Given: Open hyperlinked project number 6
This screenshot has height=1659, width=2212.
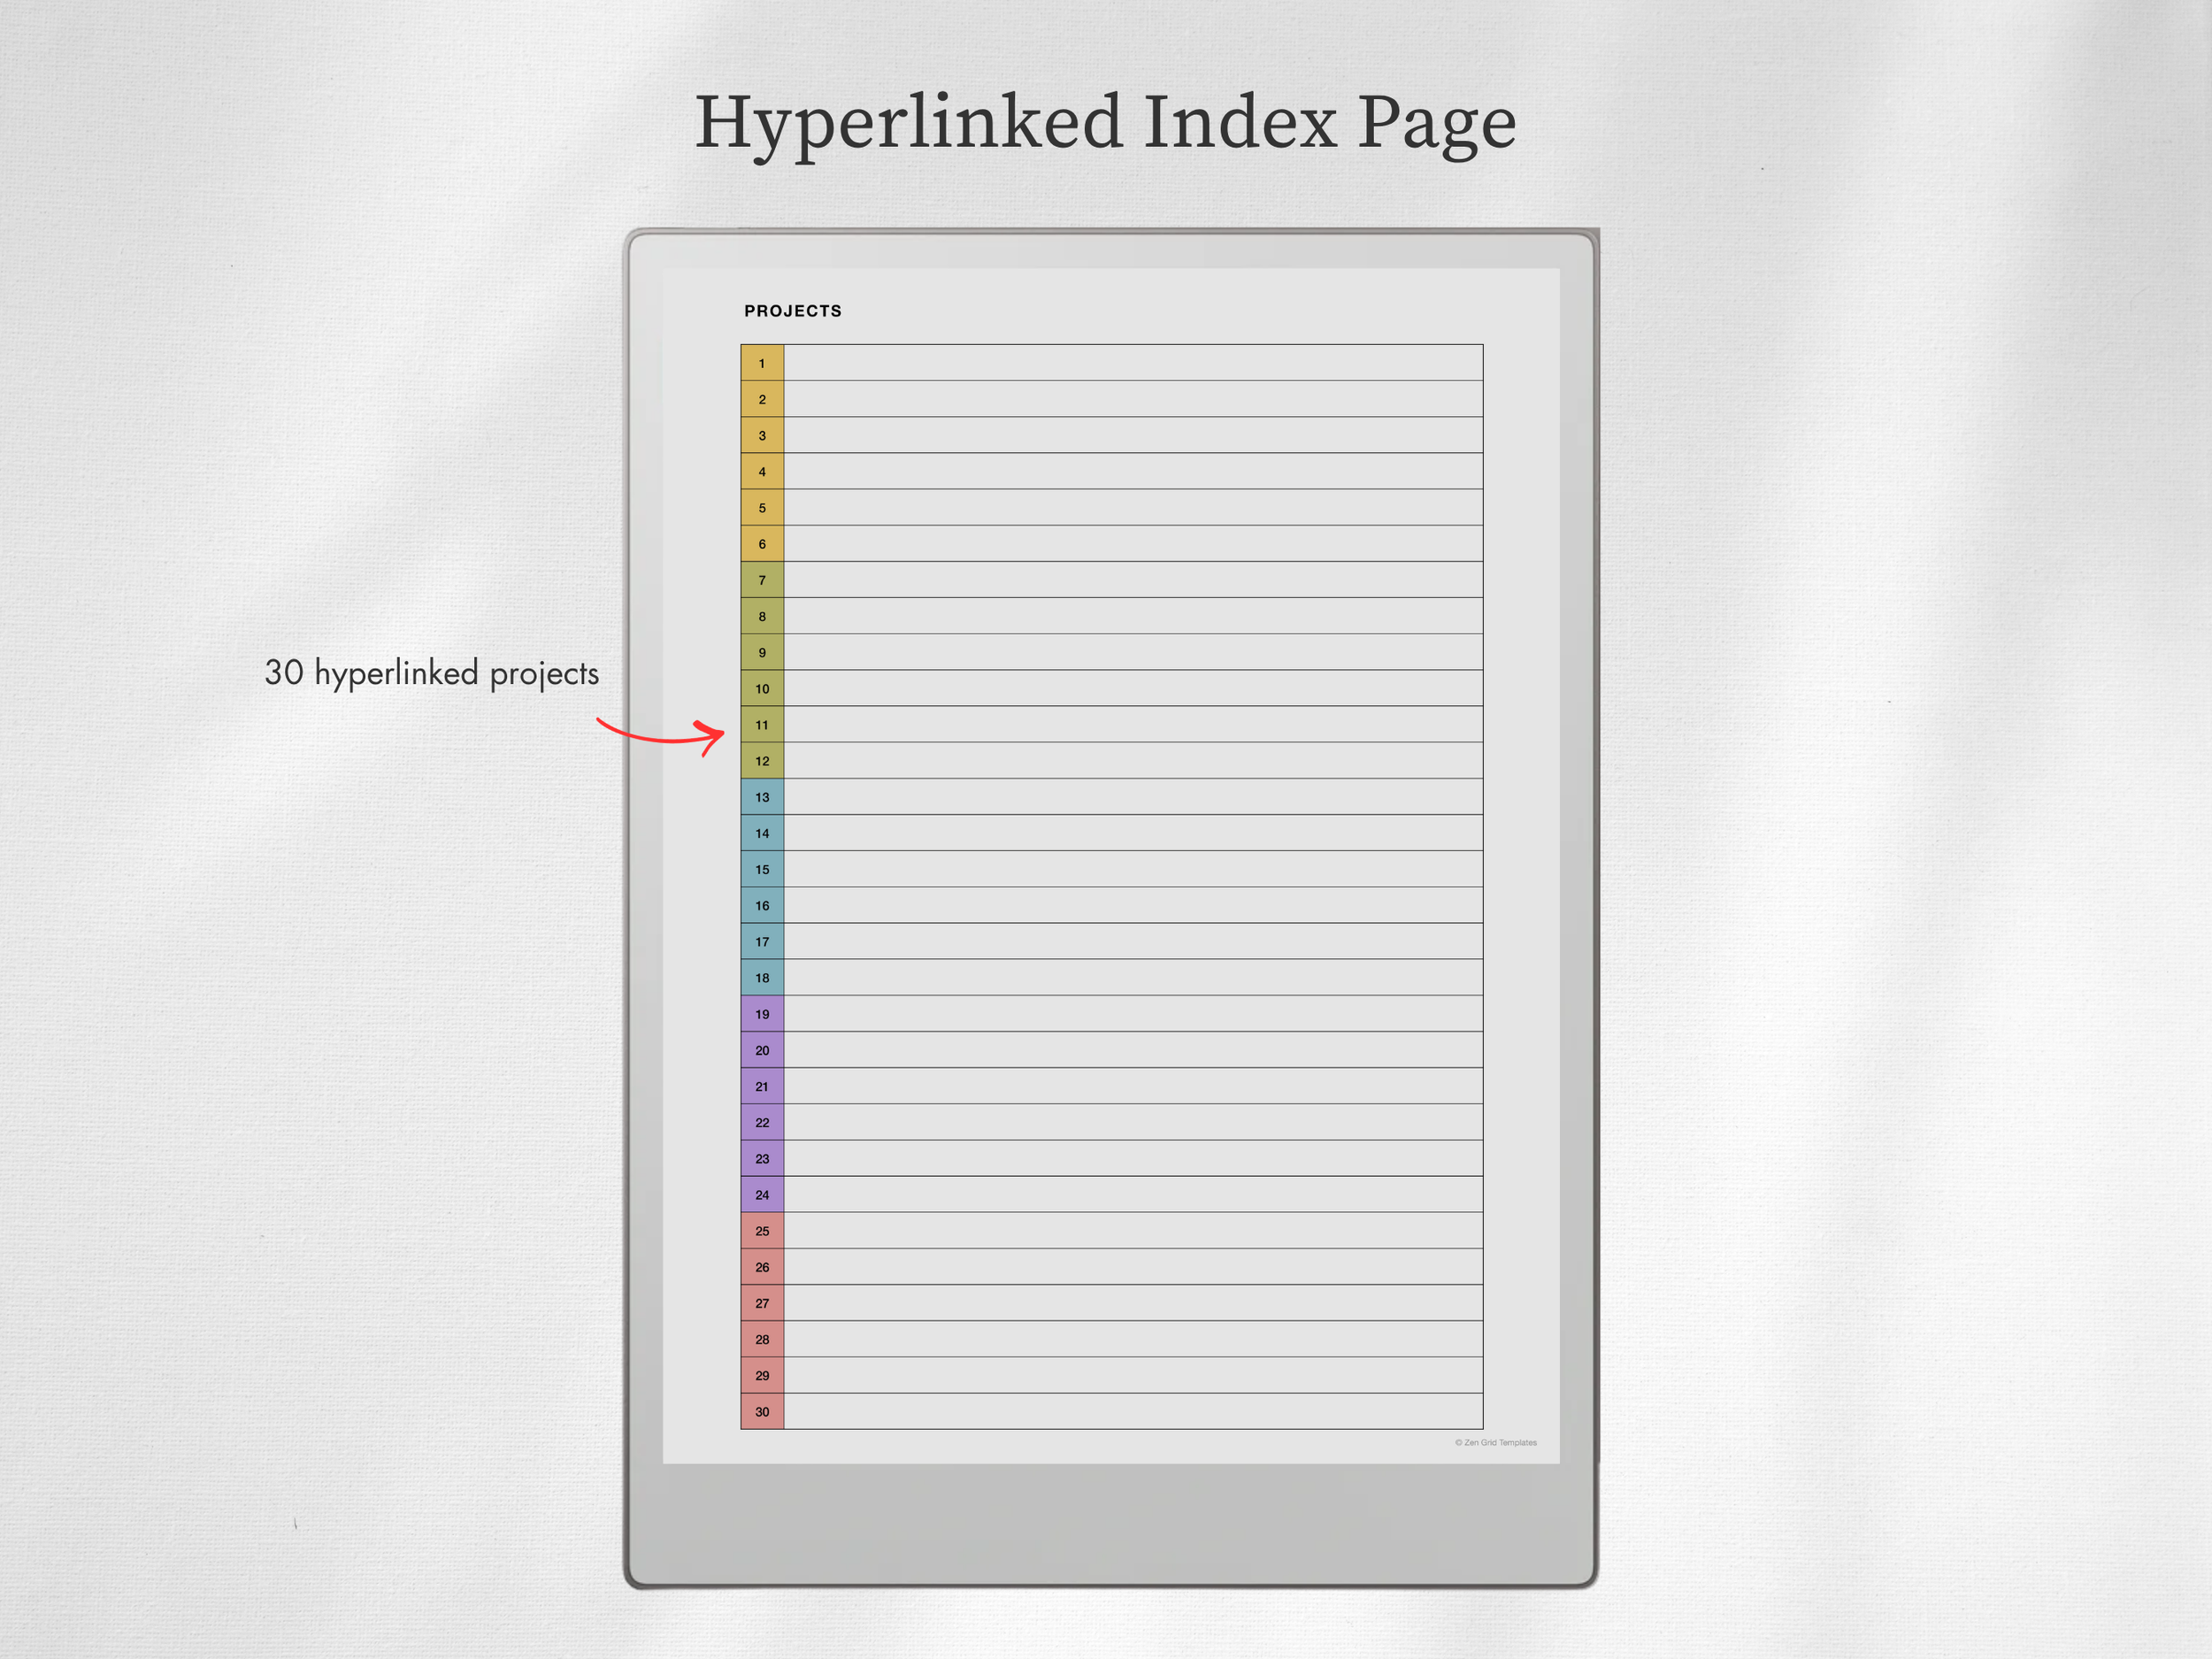Looking at the screenshot, I should click(x=762, y=544).
